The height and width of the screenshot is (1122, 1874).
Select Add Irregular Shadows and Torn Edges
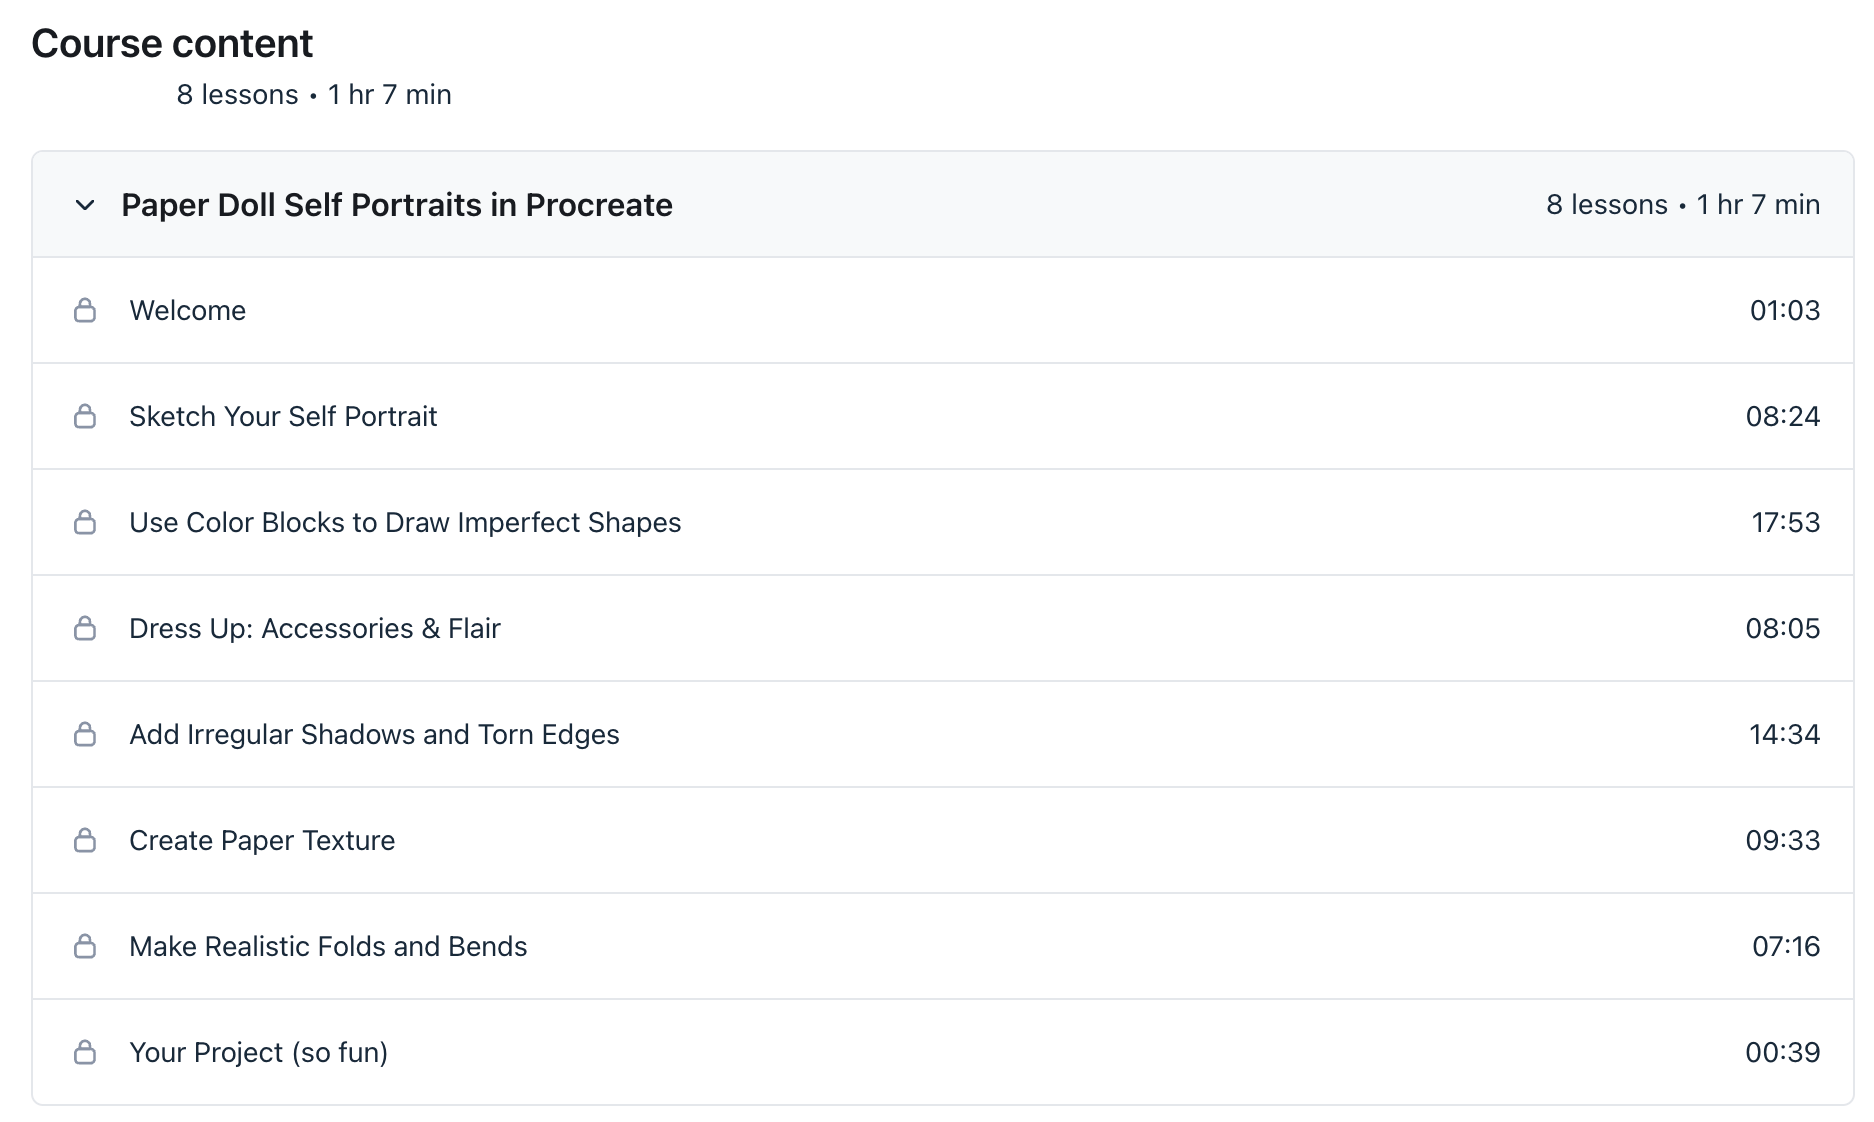[943, 734]
